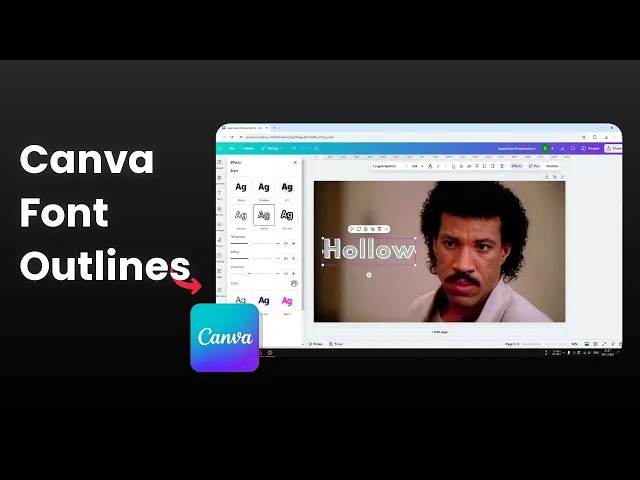640x480 pixels.
Task: Open the letter spacing icon in toolbar
Action: (493, 166)
